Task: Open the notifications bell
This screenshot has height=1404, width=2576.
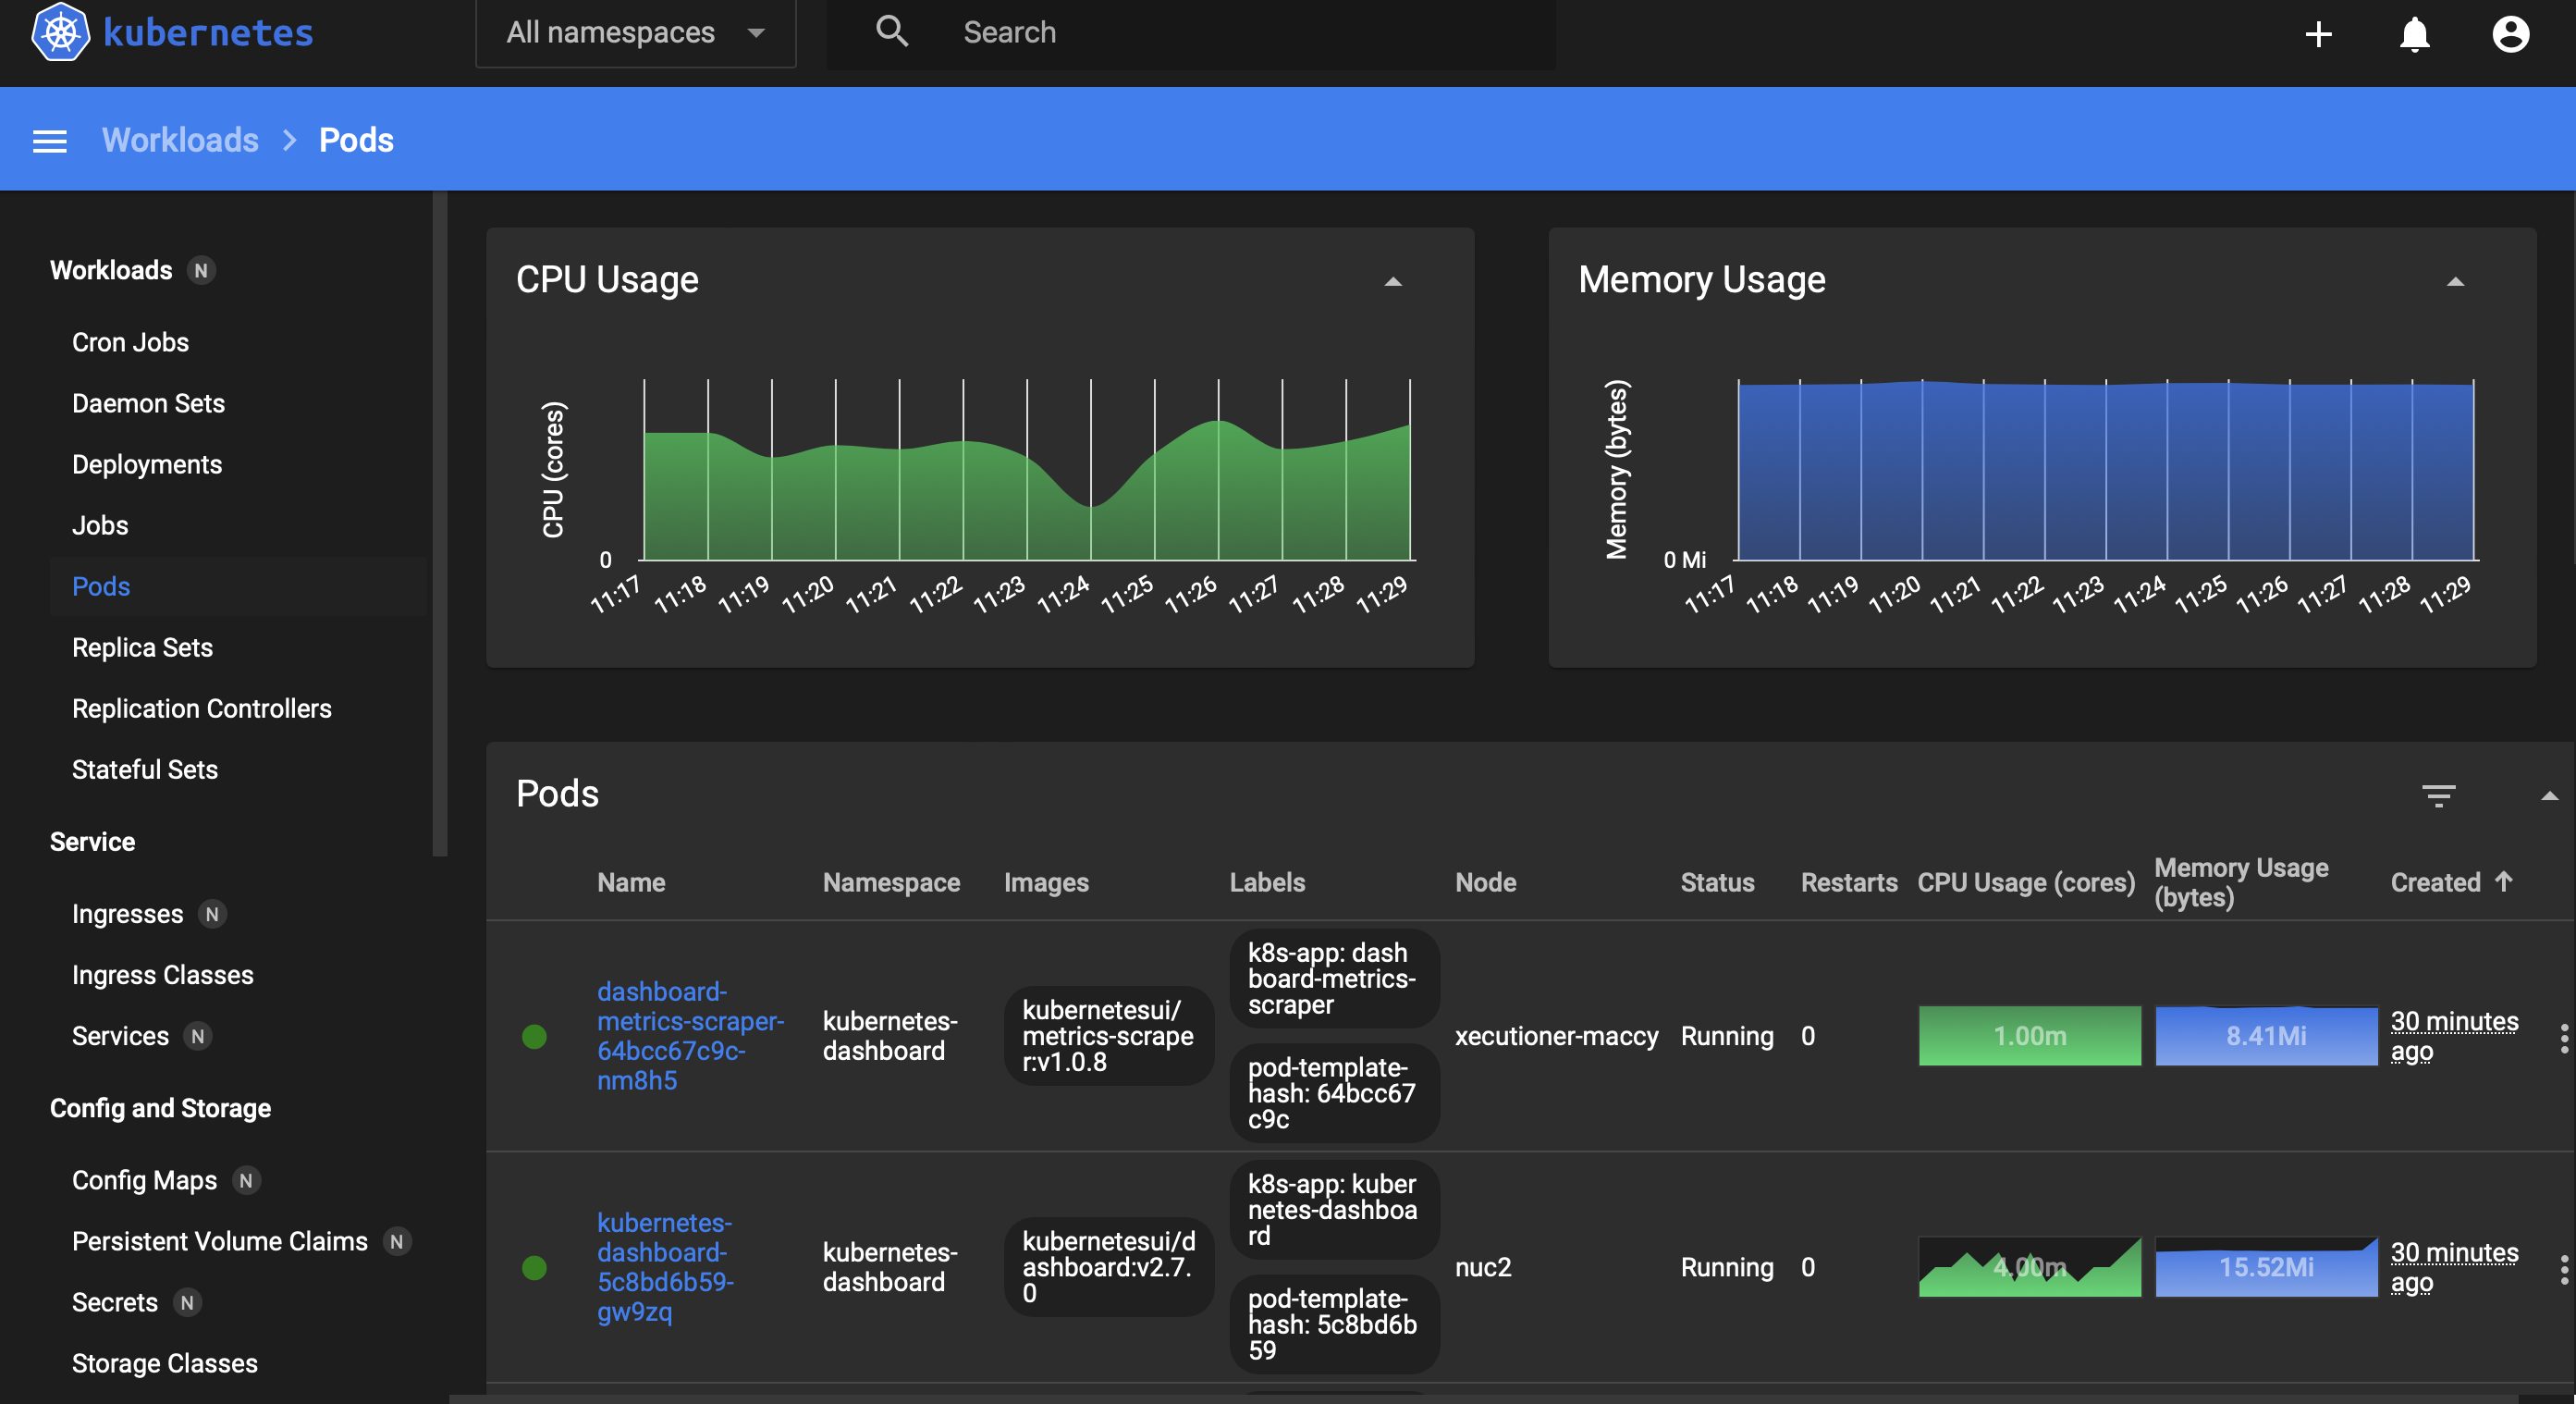Action: point(2414,34)
